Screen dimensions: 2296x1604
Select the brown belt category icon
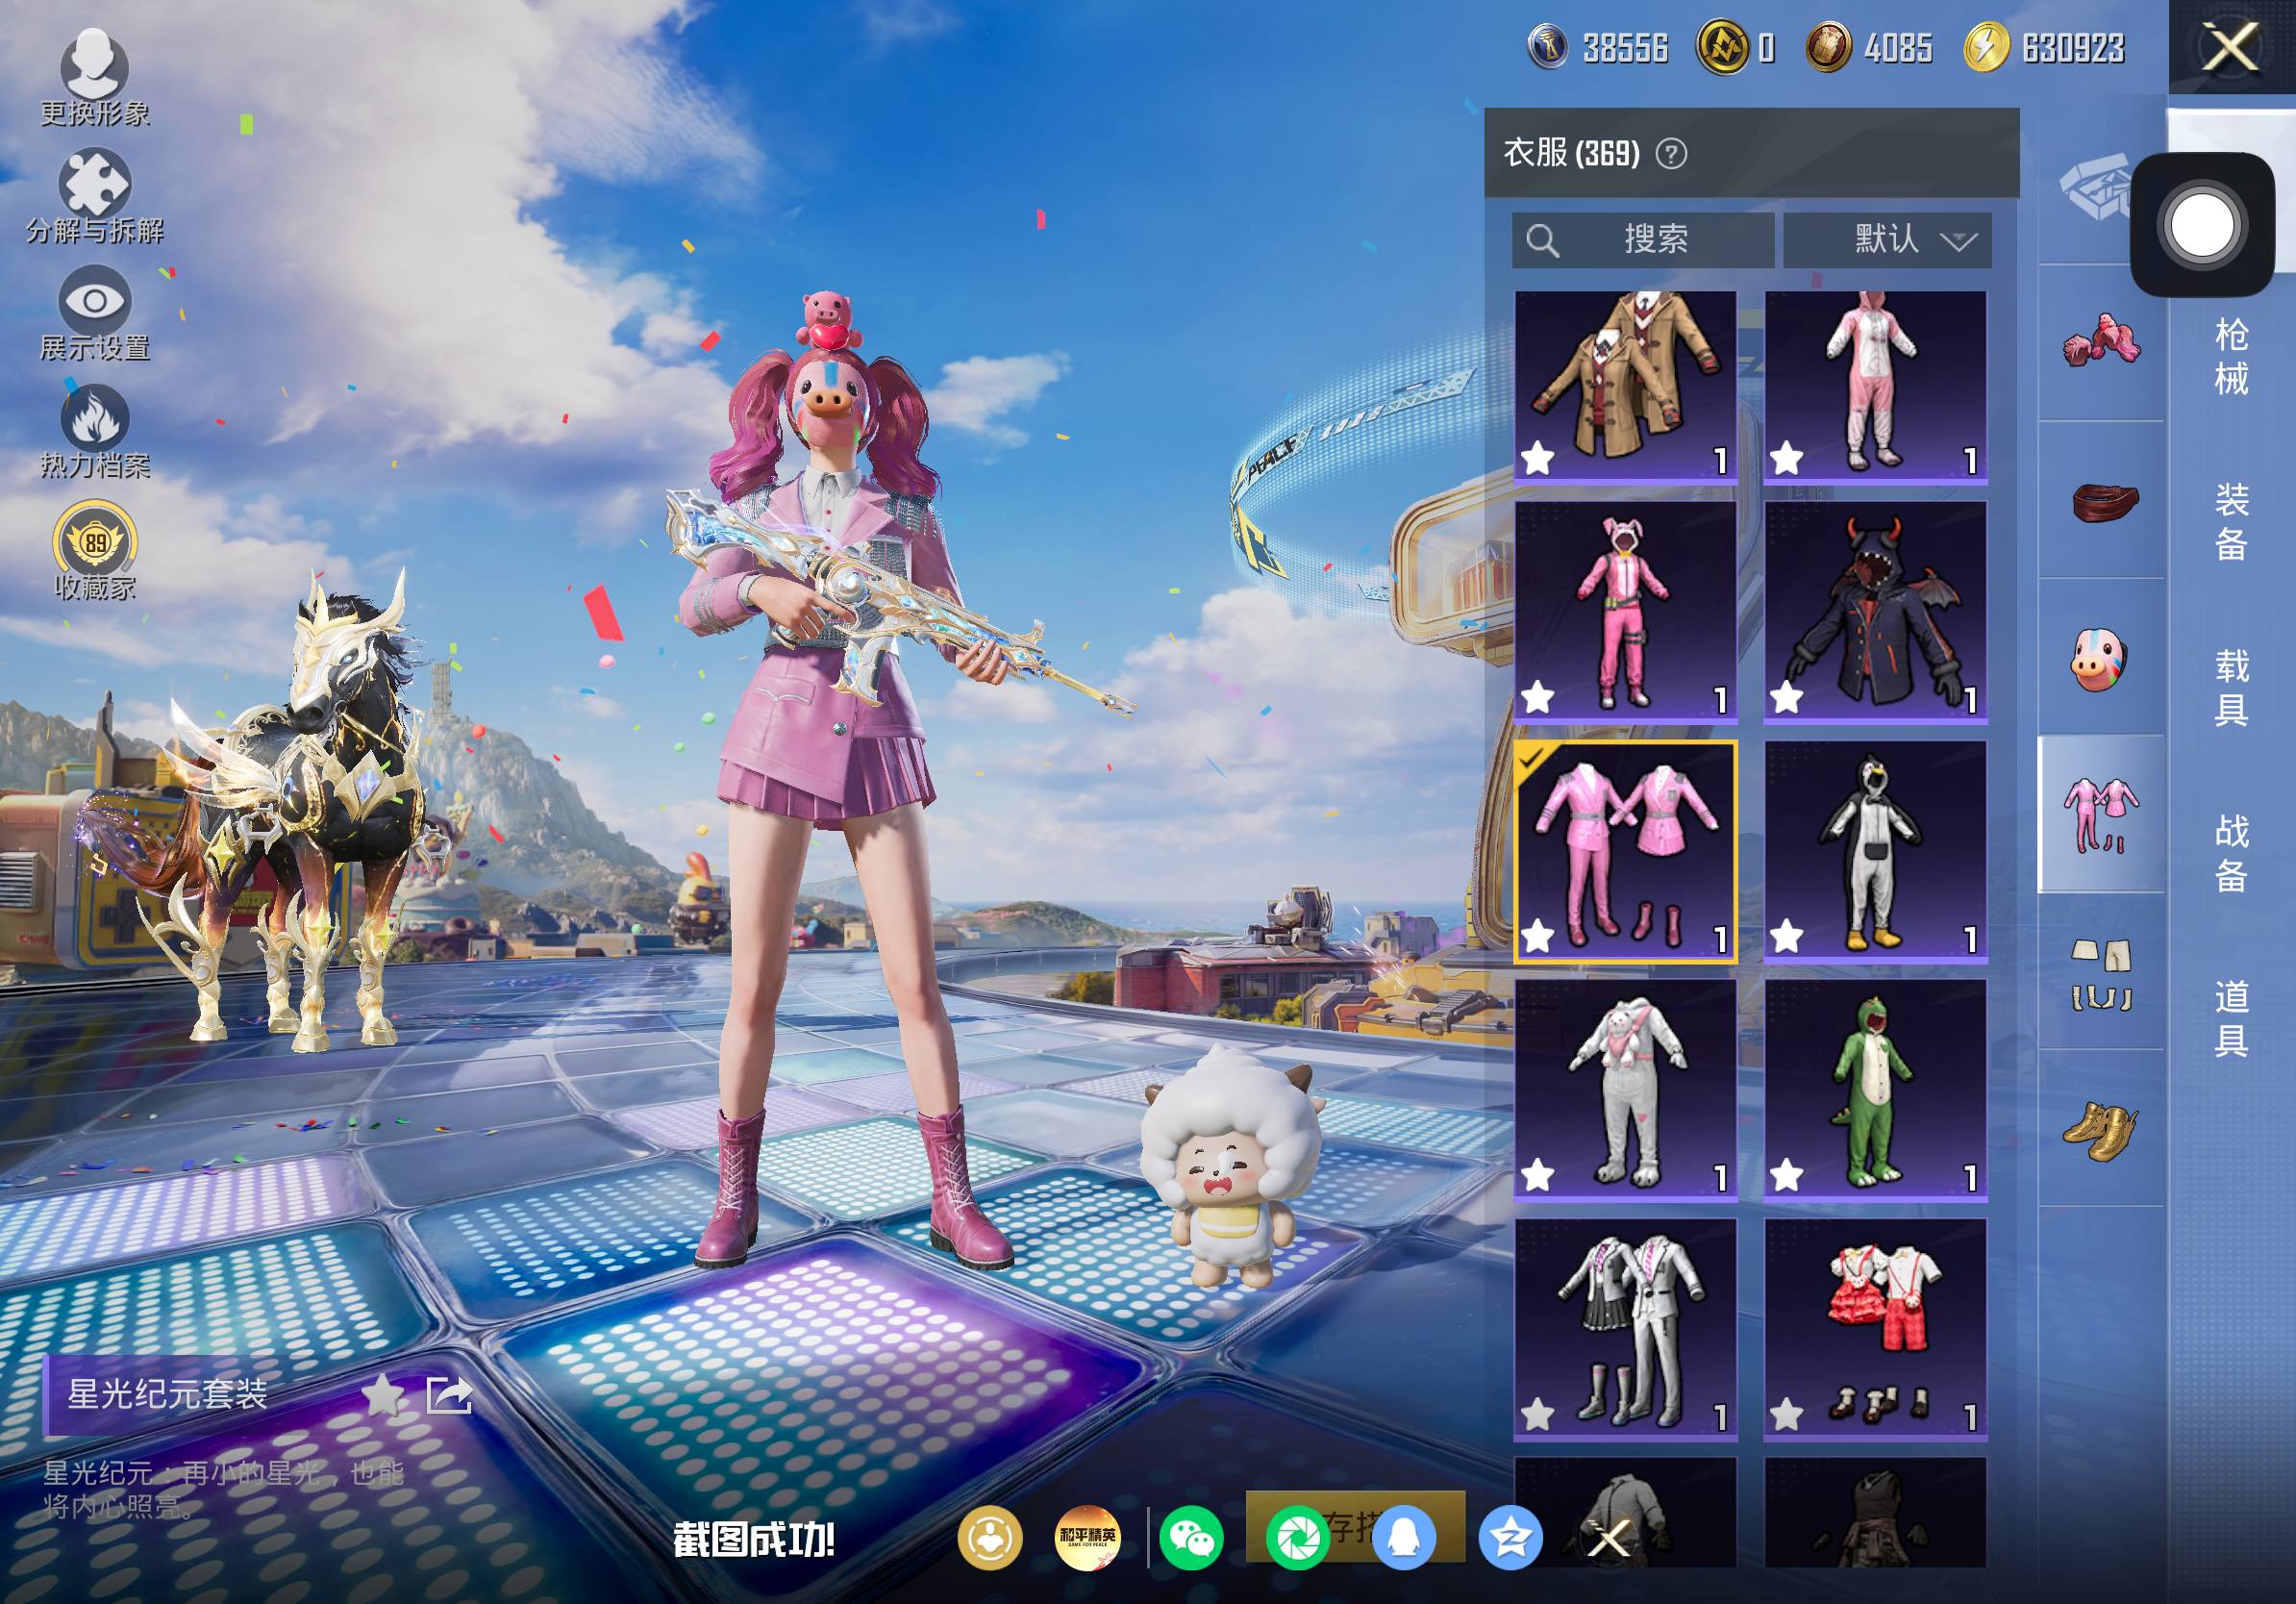pos(2104,501)
